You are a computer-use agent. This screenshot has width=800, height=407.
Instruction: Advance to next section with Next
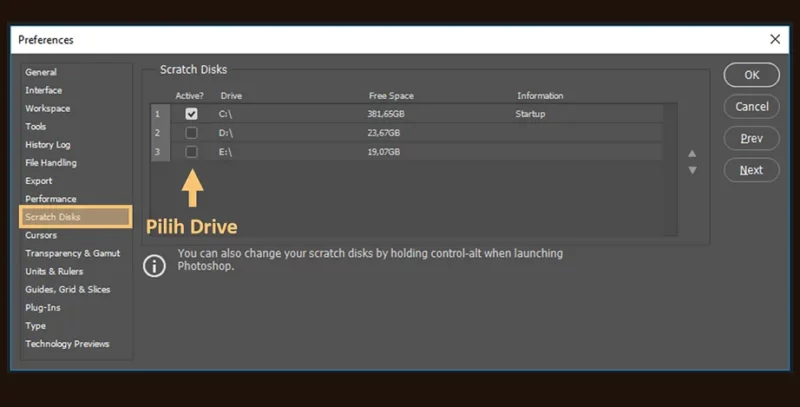click(x=752, y=170)
